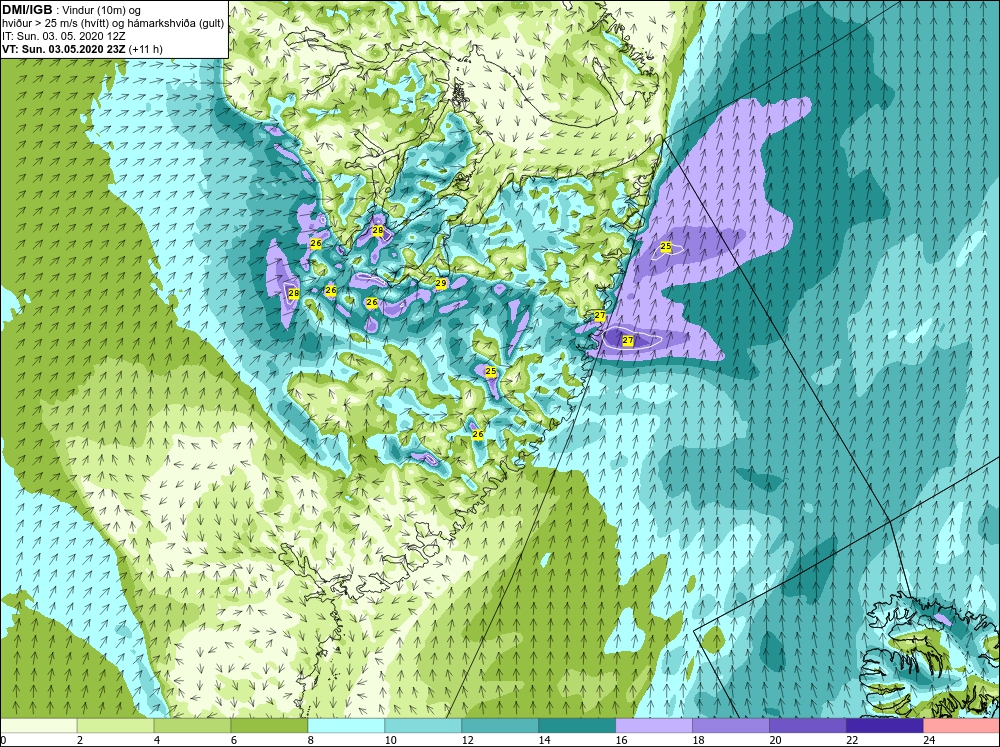
Task: Click the pale cyan 8–10 legend swatch
Action: (346, 725)
